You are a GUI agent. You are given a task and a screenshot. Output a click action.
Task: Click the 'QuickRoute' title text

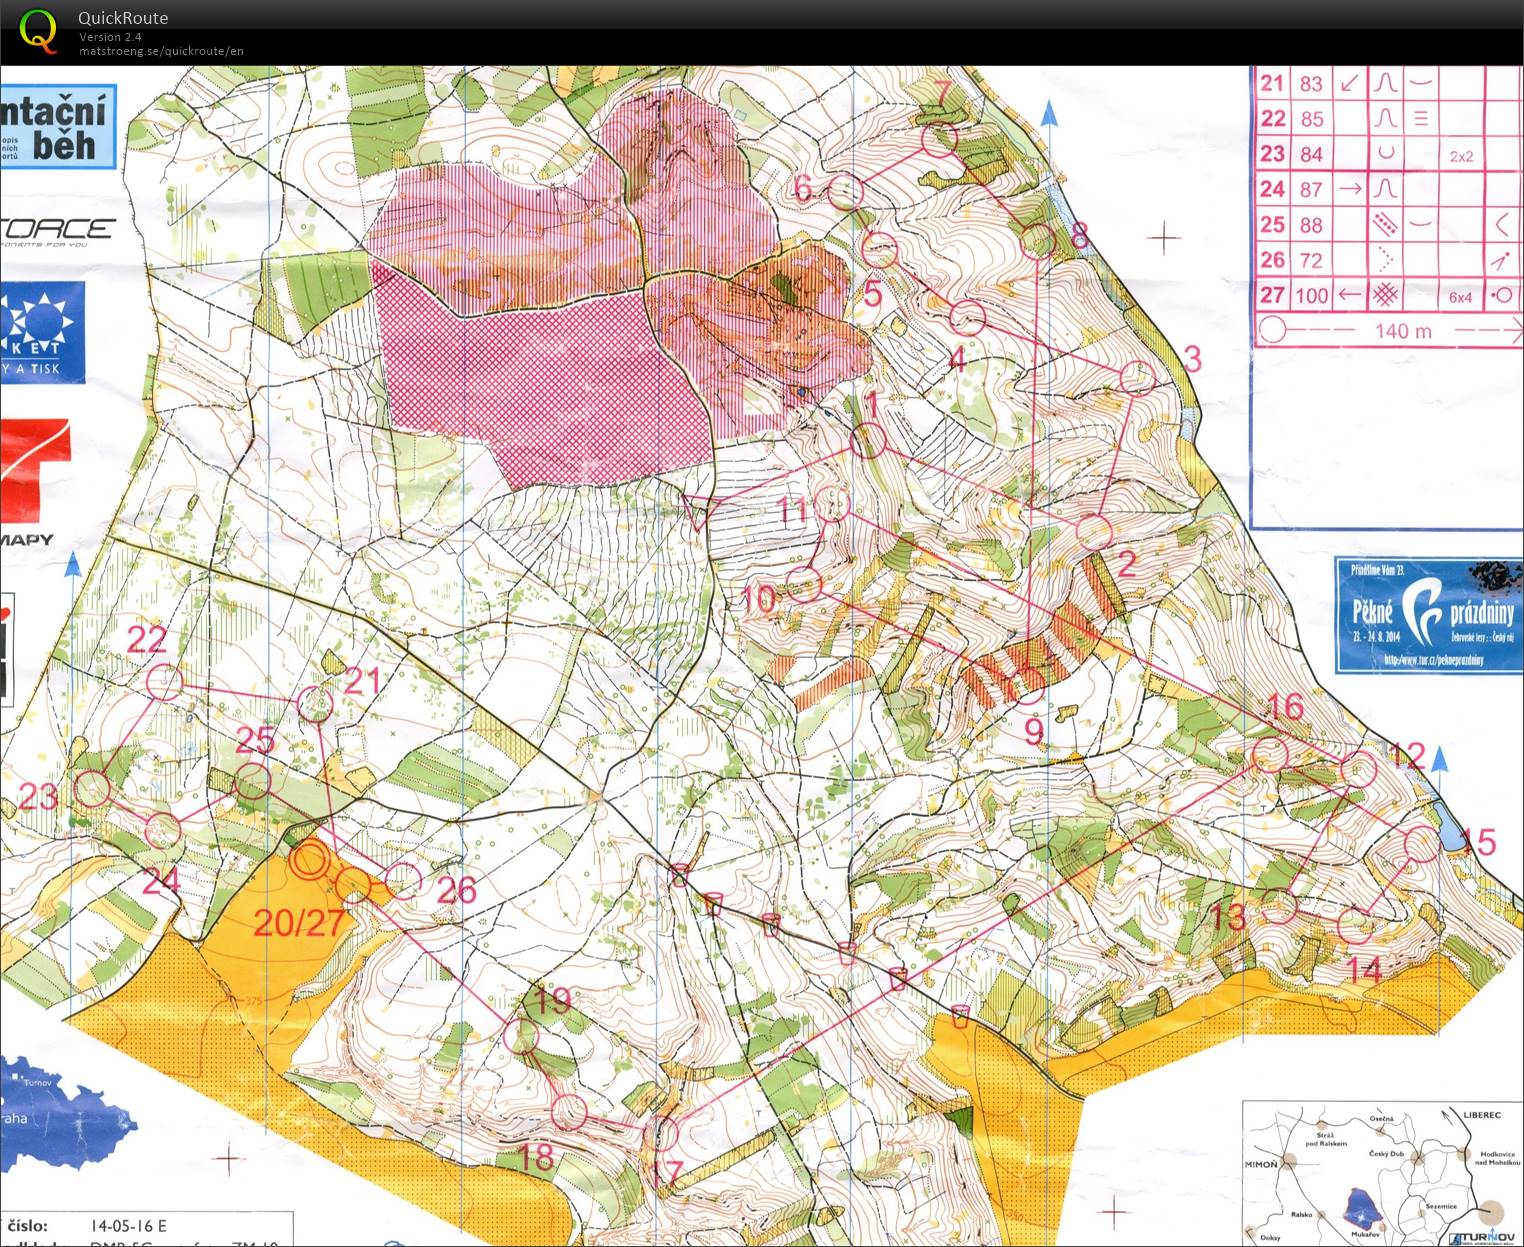123,18
